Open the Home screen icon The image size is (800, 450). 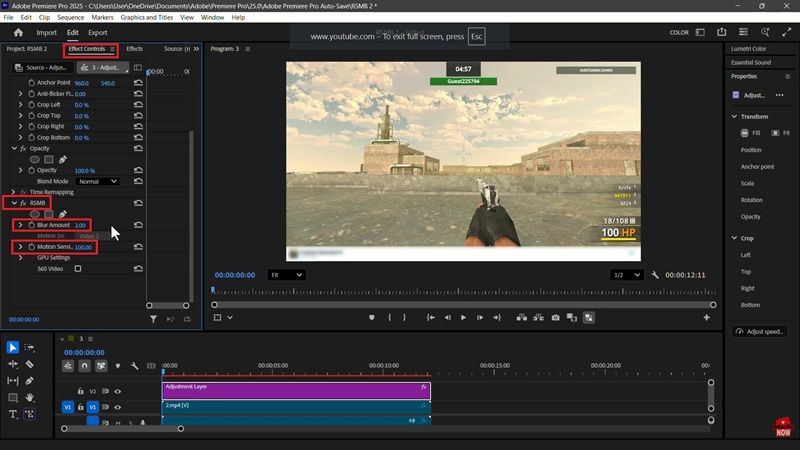(x=18, y=32)
